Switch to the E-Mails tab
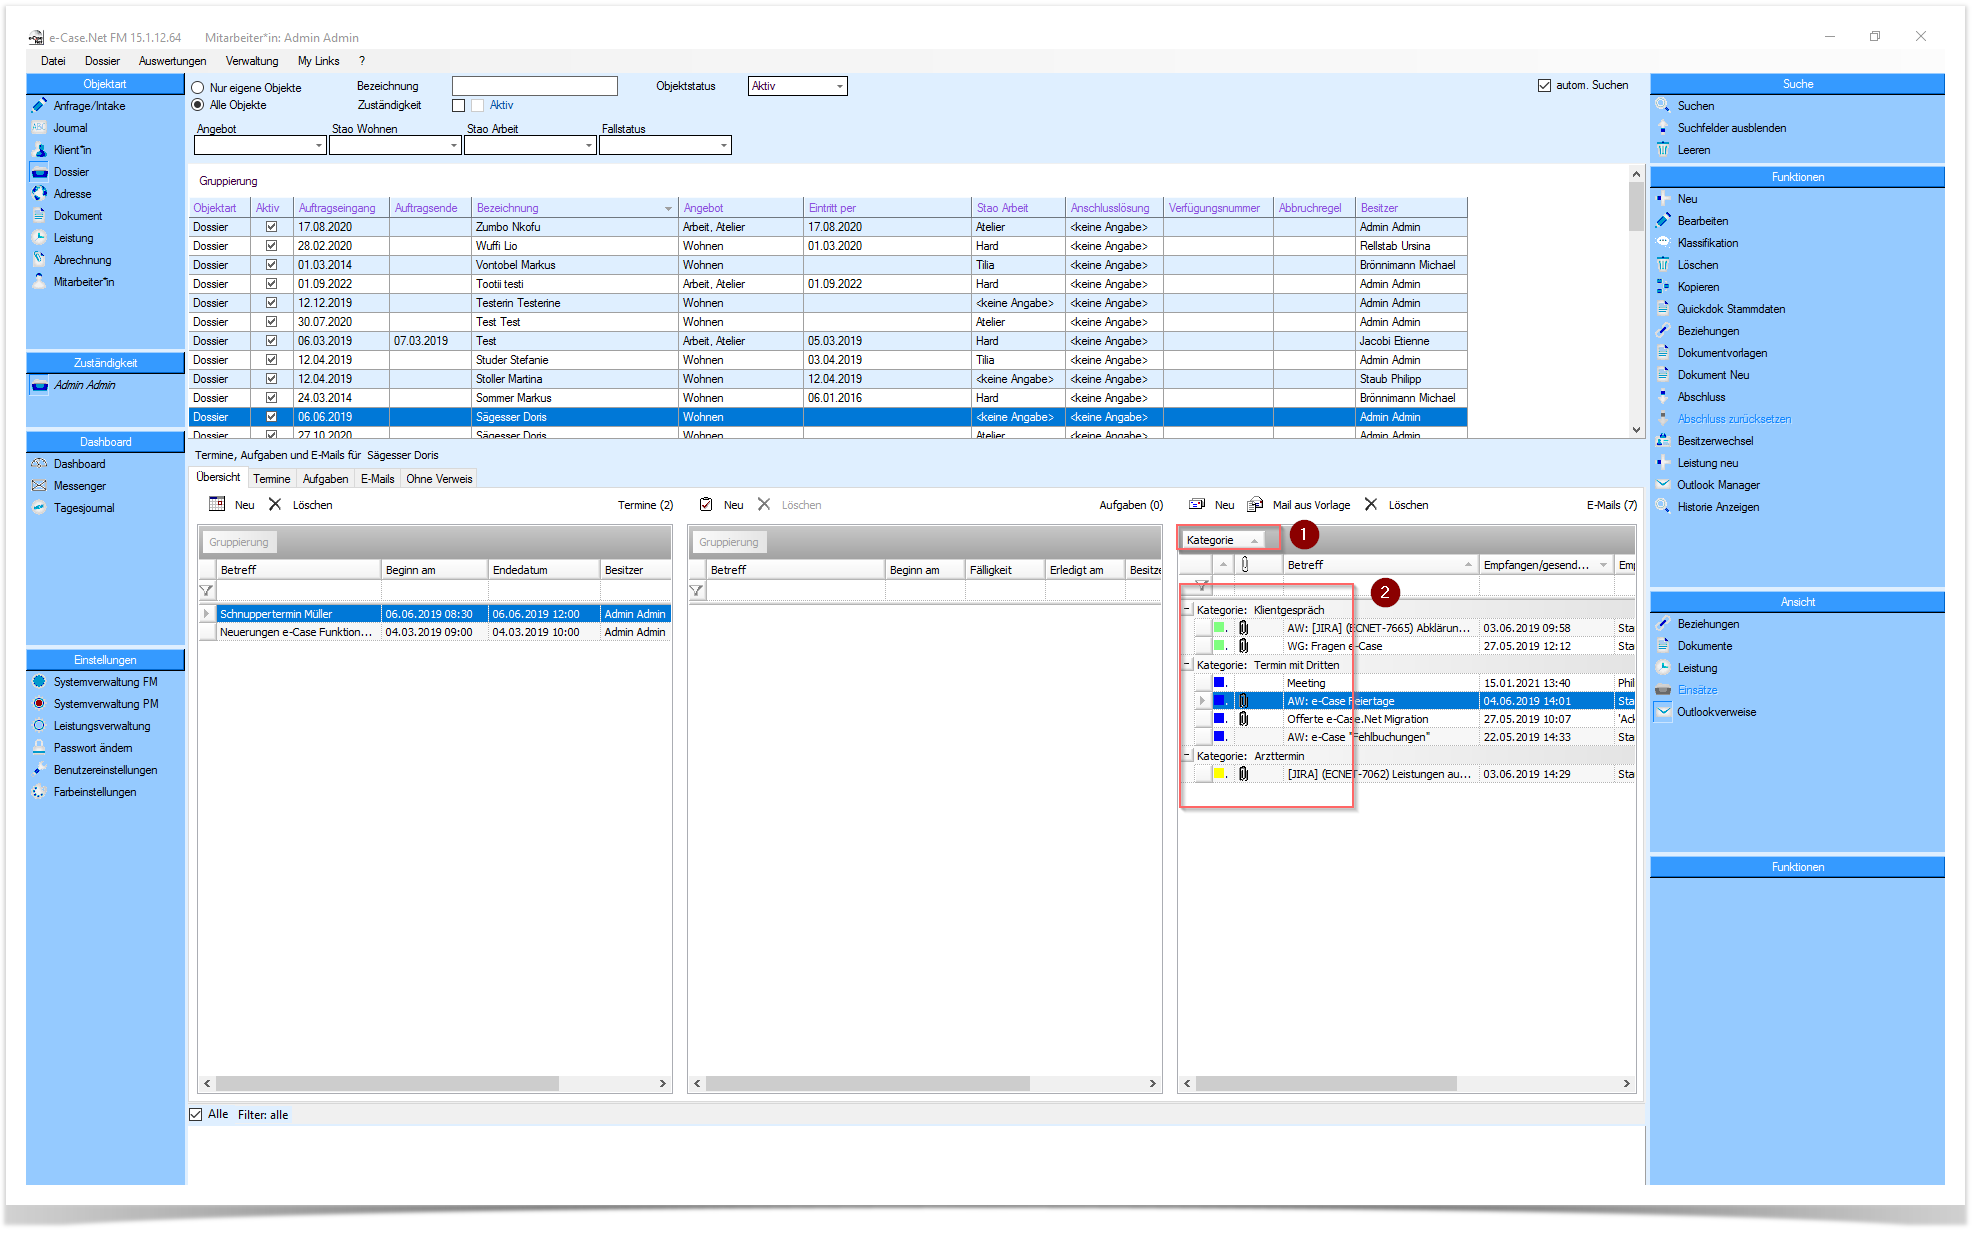 coord(377,479)
